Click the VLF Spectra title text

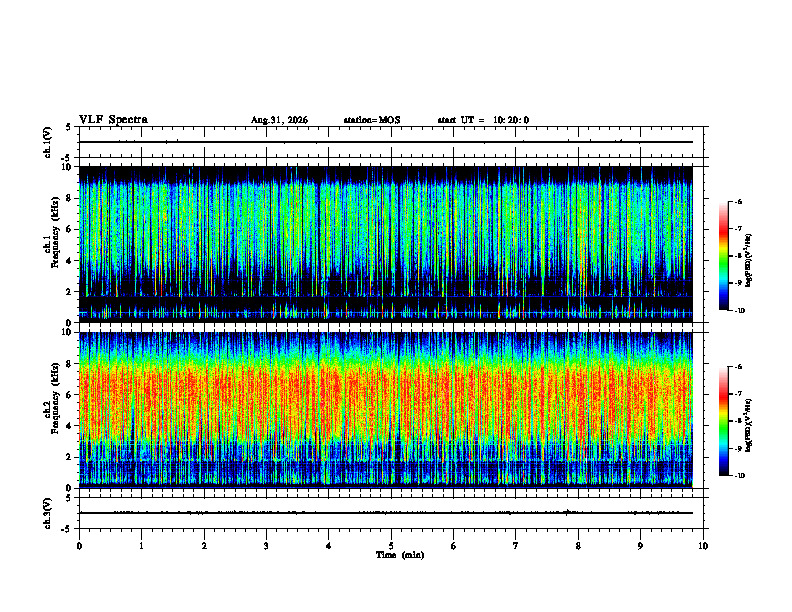[113, 120]
